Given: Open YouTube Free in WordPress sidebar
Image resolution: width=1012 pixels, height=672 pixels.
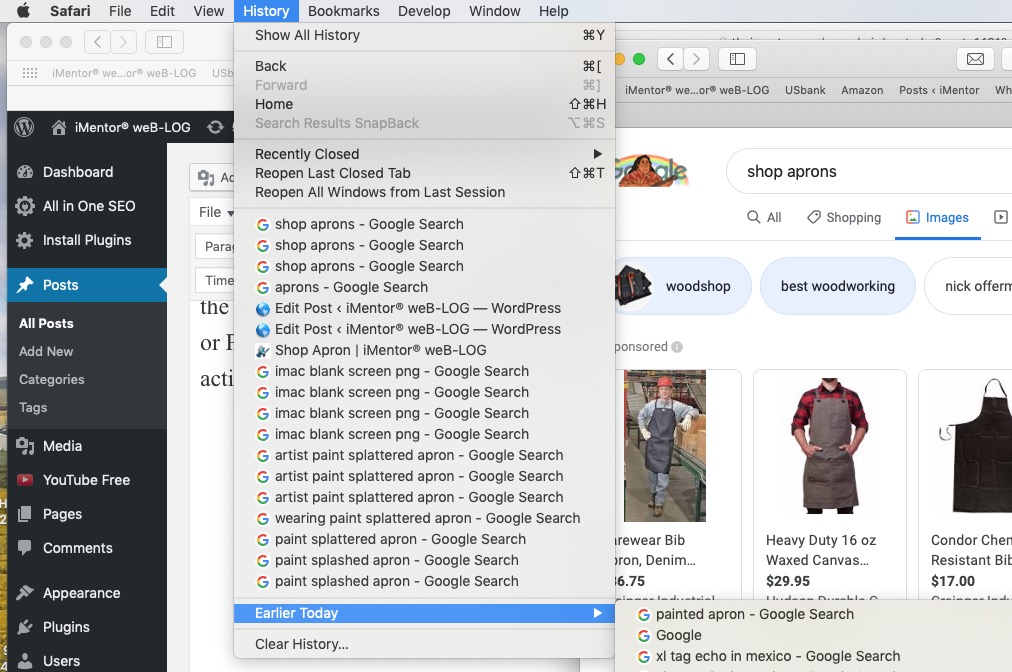Looking at the screenshot, I should click(87, 480).
